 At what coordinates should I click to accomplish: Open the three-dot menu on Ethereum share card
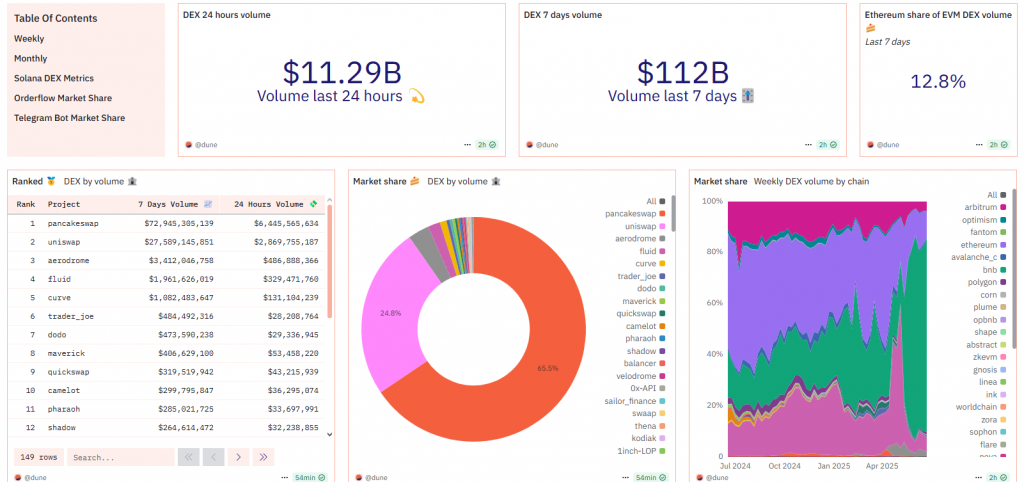[x=978, y=144]
